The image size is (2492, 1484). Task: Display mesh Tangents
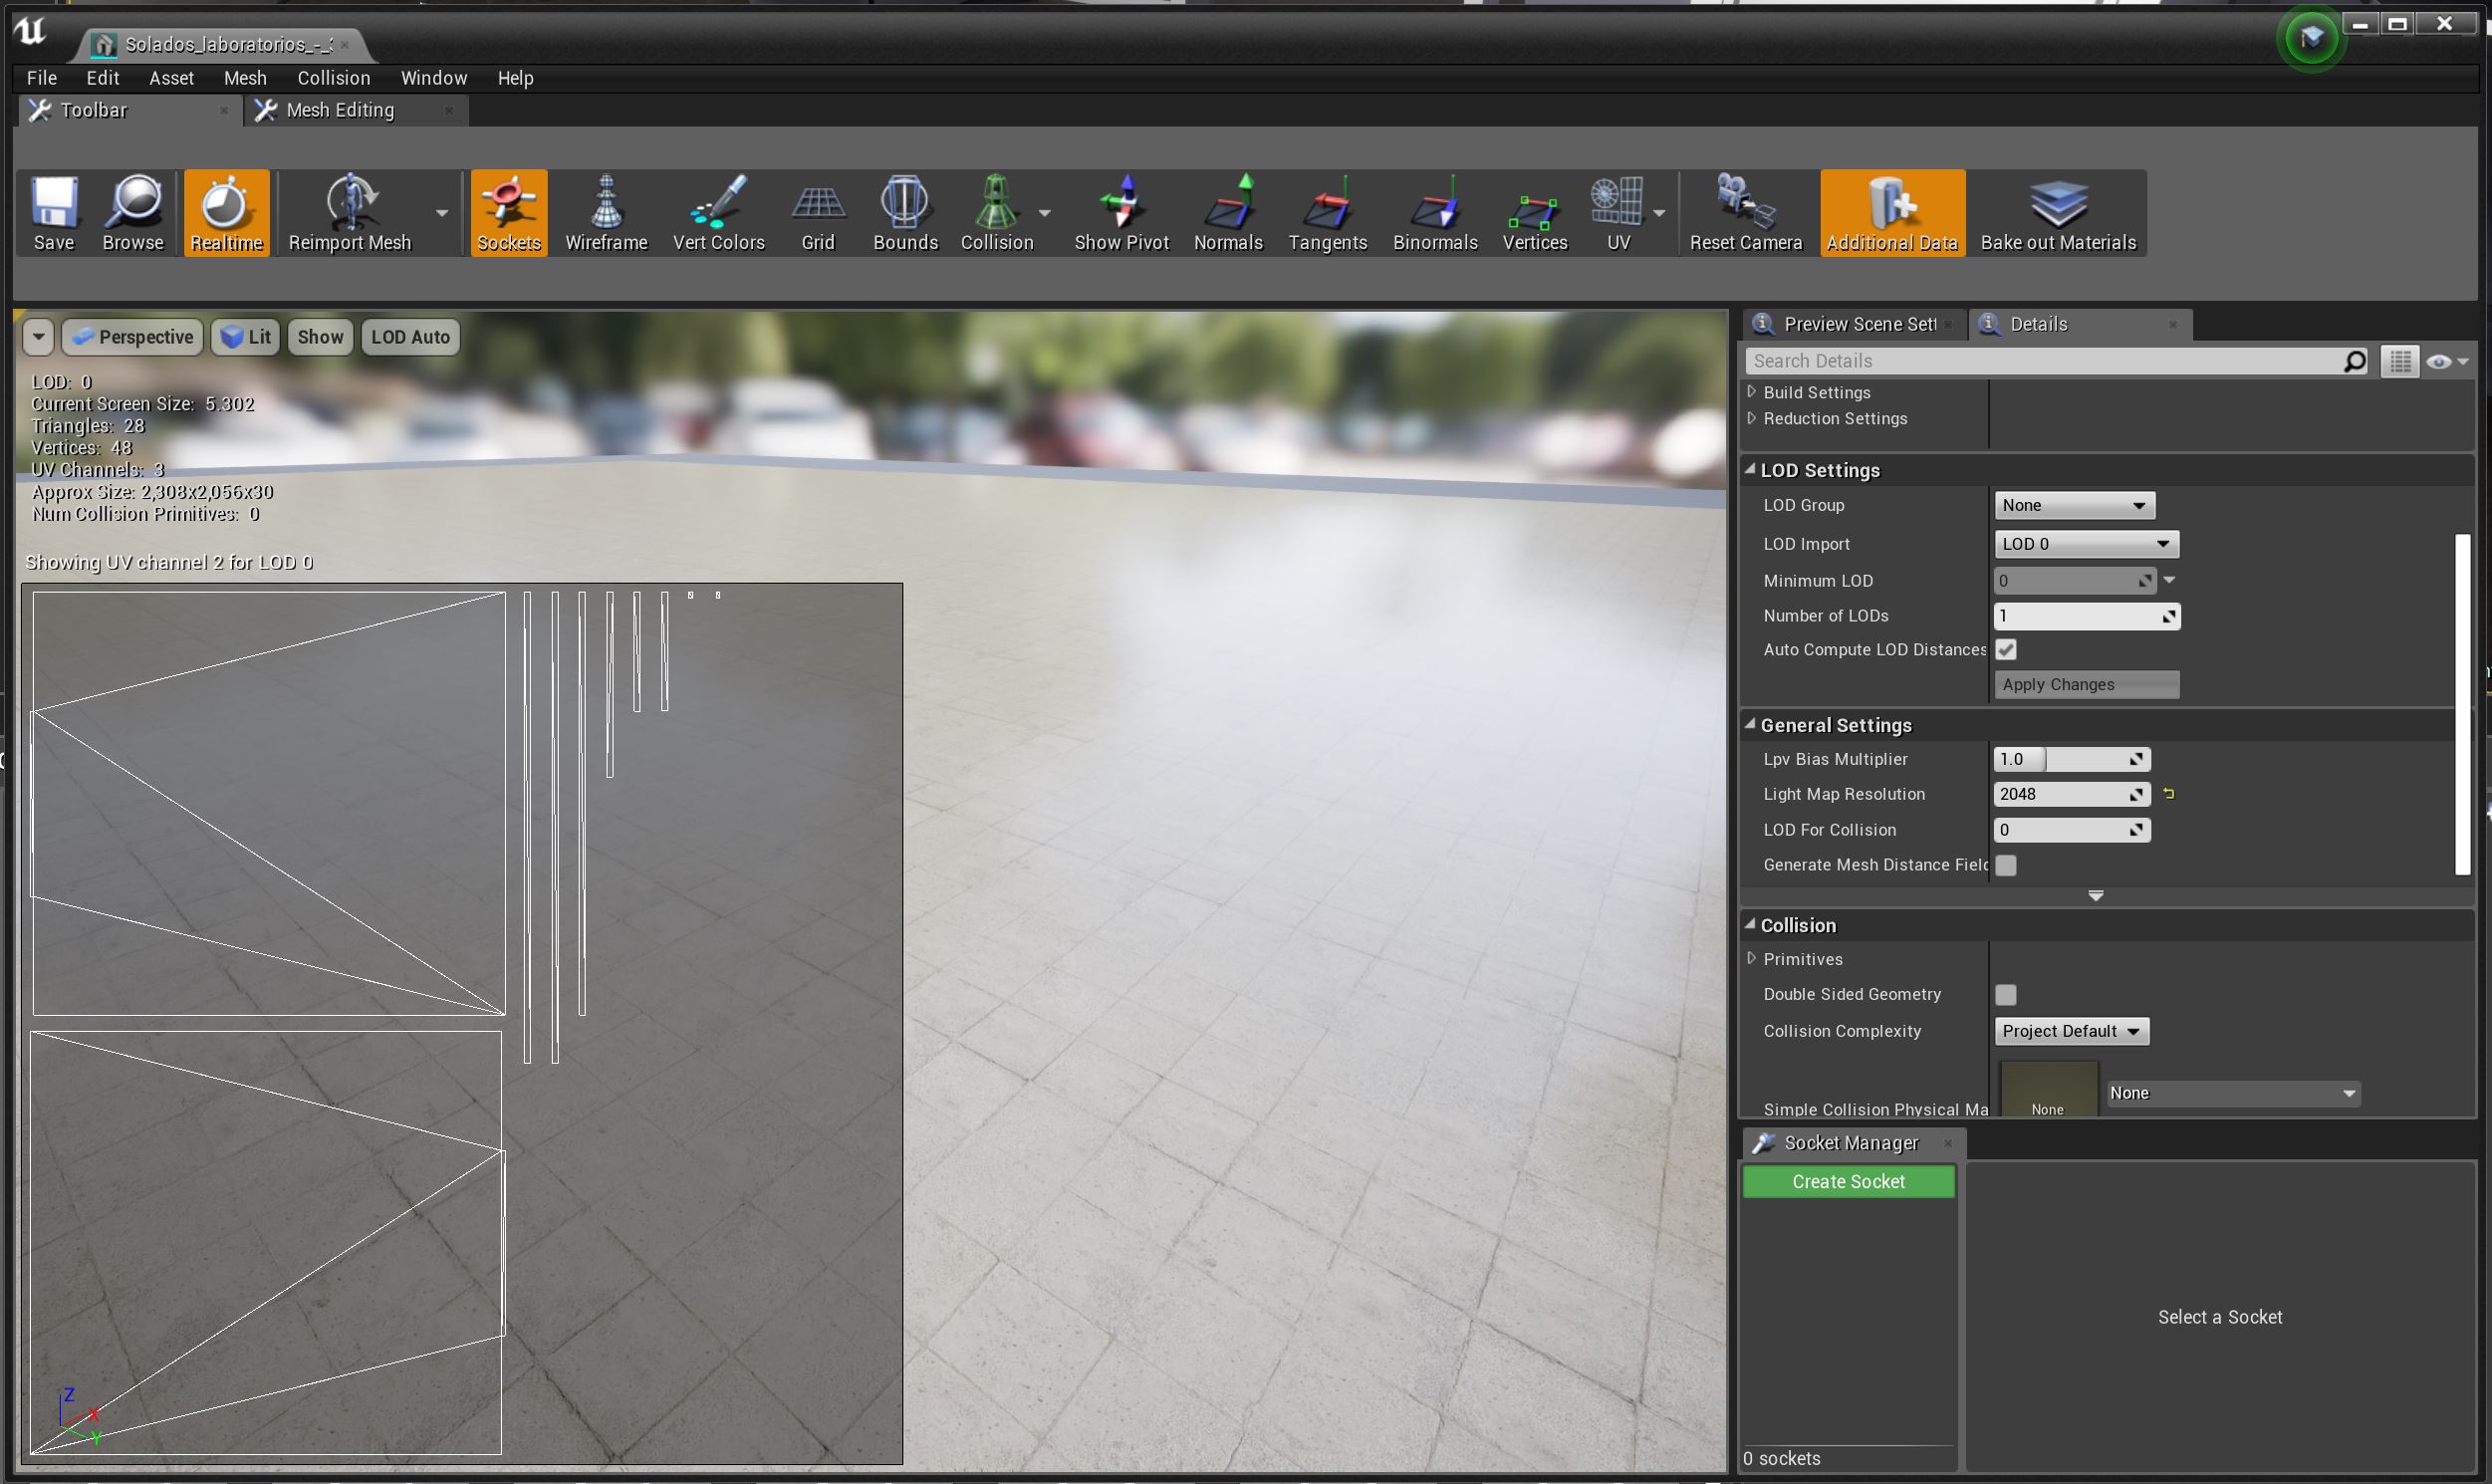[x=1327, y=213]
